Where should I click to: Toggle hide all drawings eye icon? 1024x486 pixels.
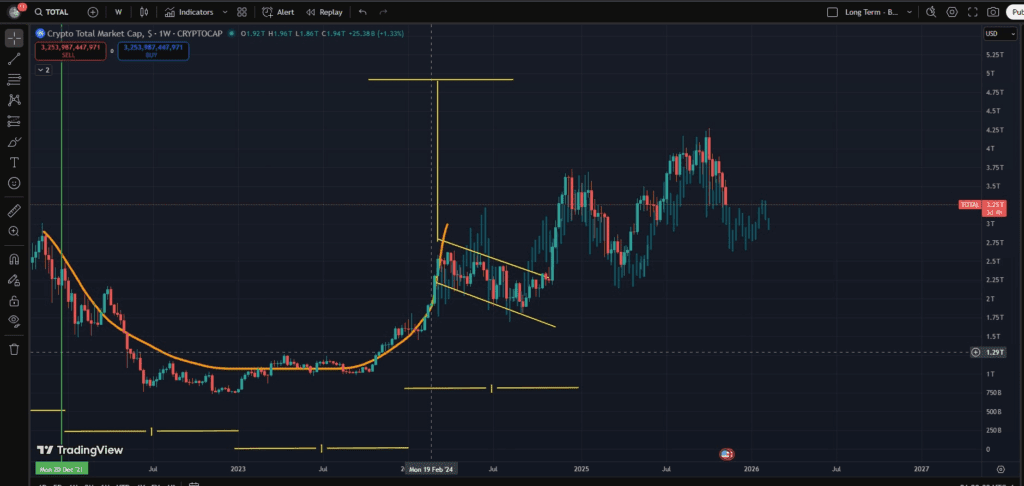tap(14, 321)
